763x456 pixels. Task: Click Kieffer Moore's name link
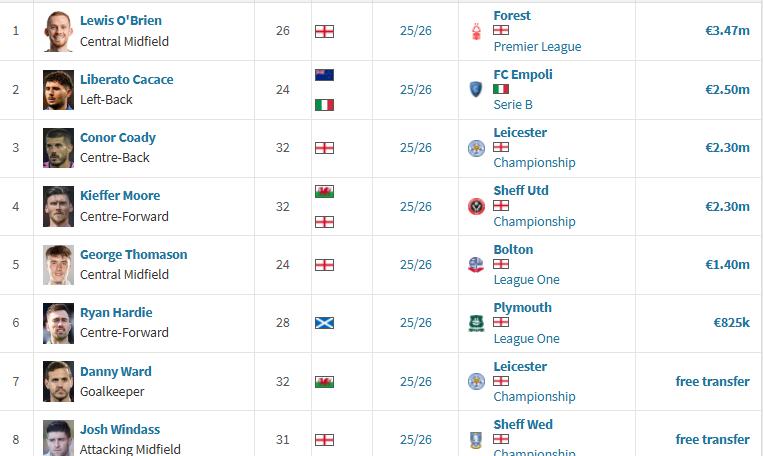120,196
